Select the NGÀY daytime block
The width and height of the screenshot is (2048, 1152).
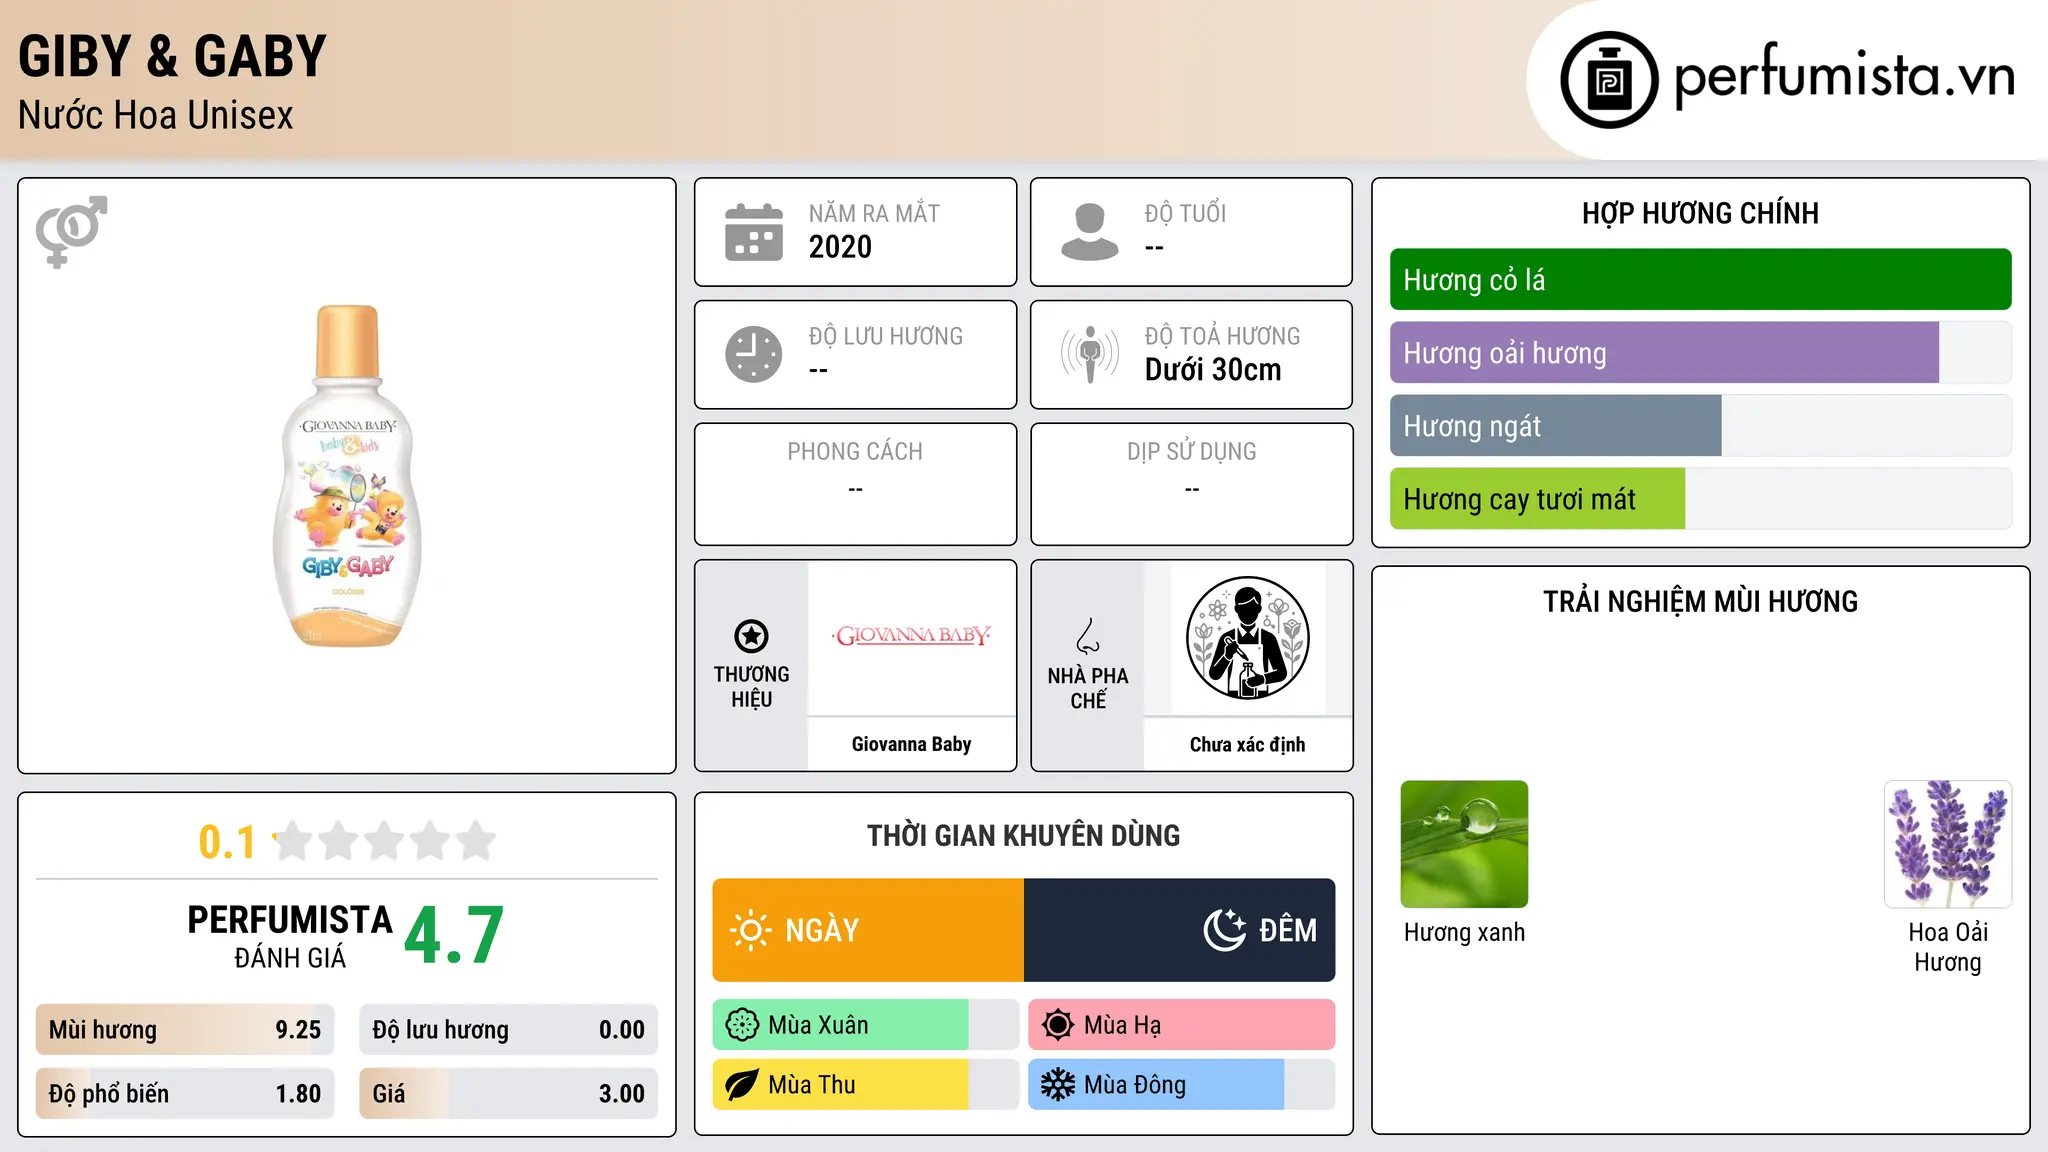(x=868, y=930)
